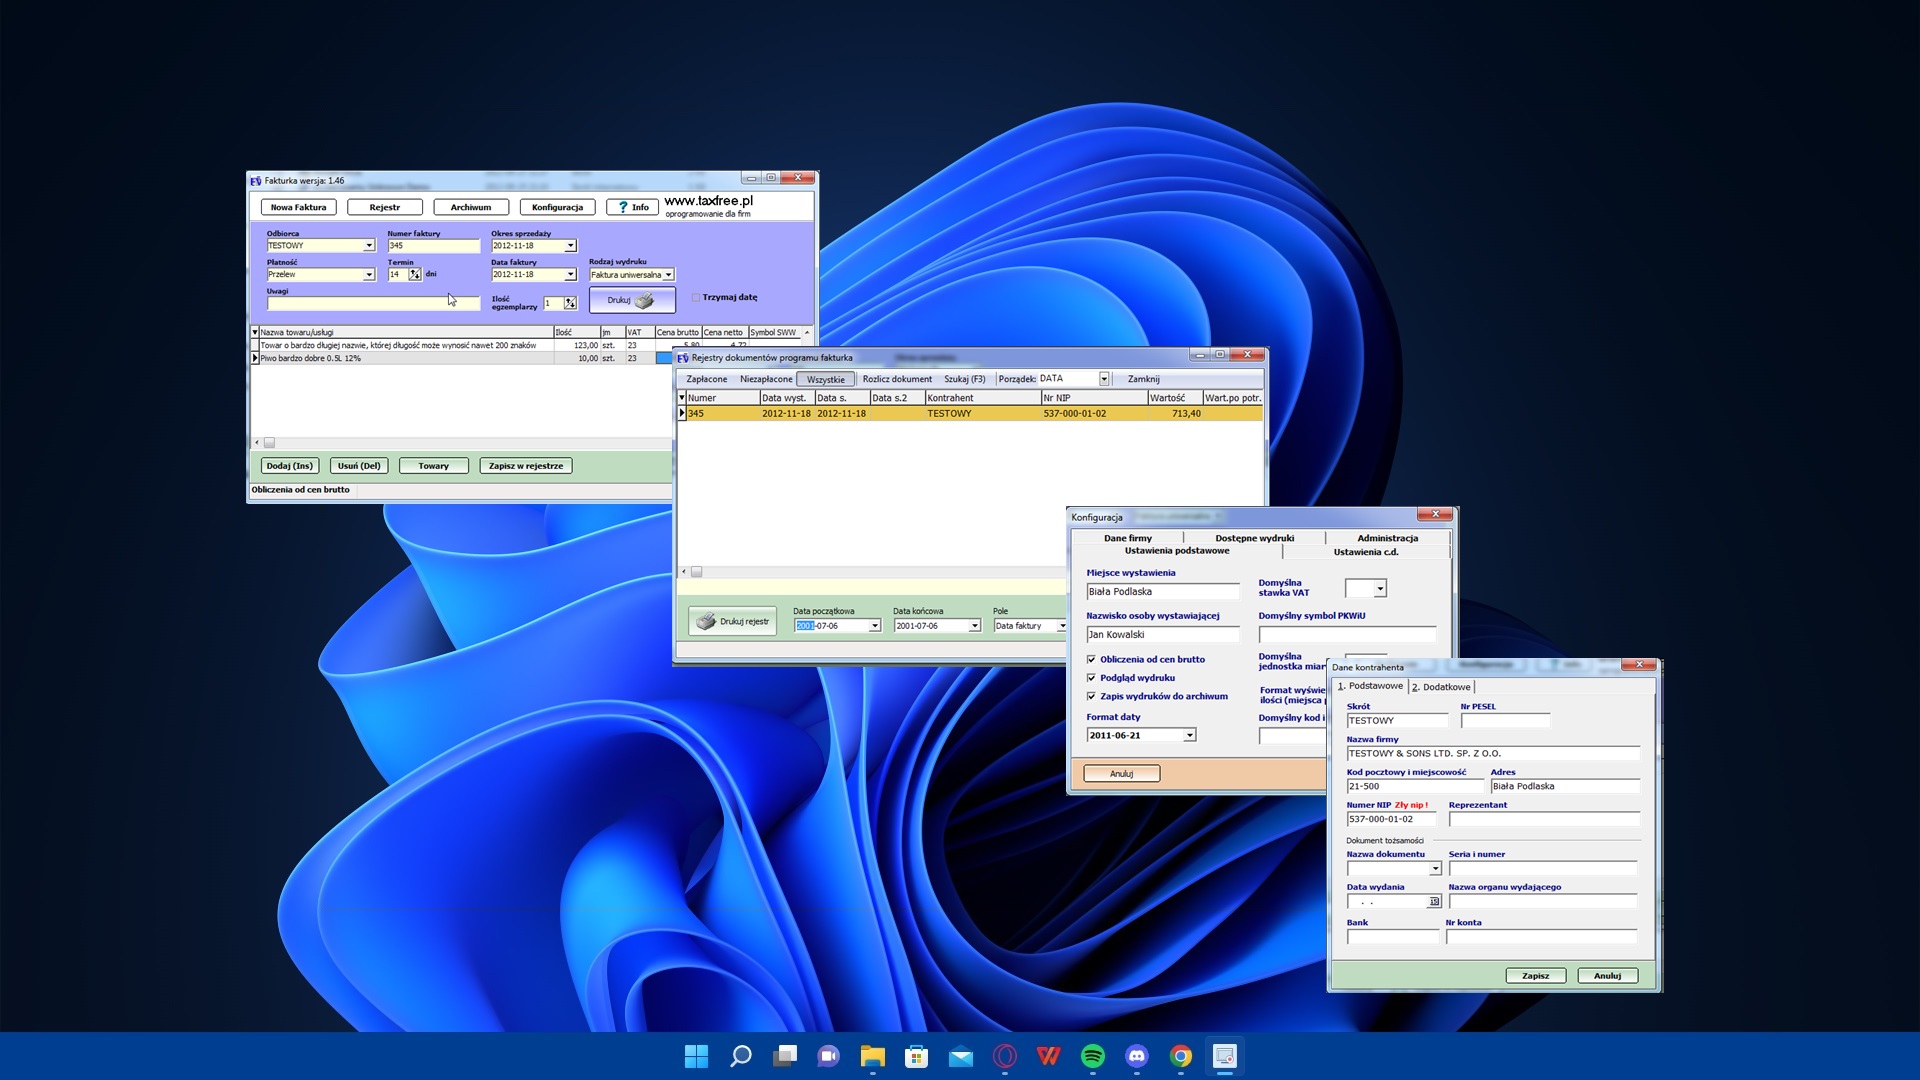
Task: Click the Zapisz w rejestrze button
Action: (526, 466)
